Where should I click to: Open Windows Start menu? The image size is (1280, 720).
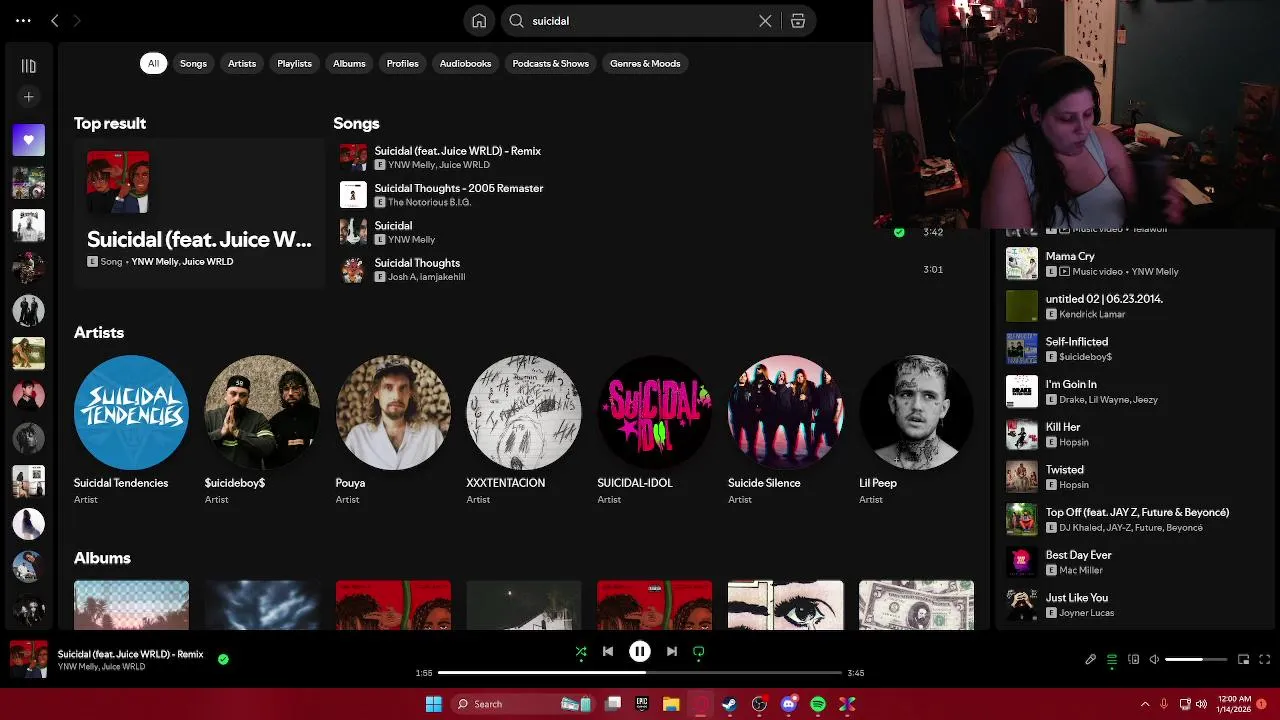[433, 704]
